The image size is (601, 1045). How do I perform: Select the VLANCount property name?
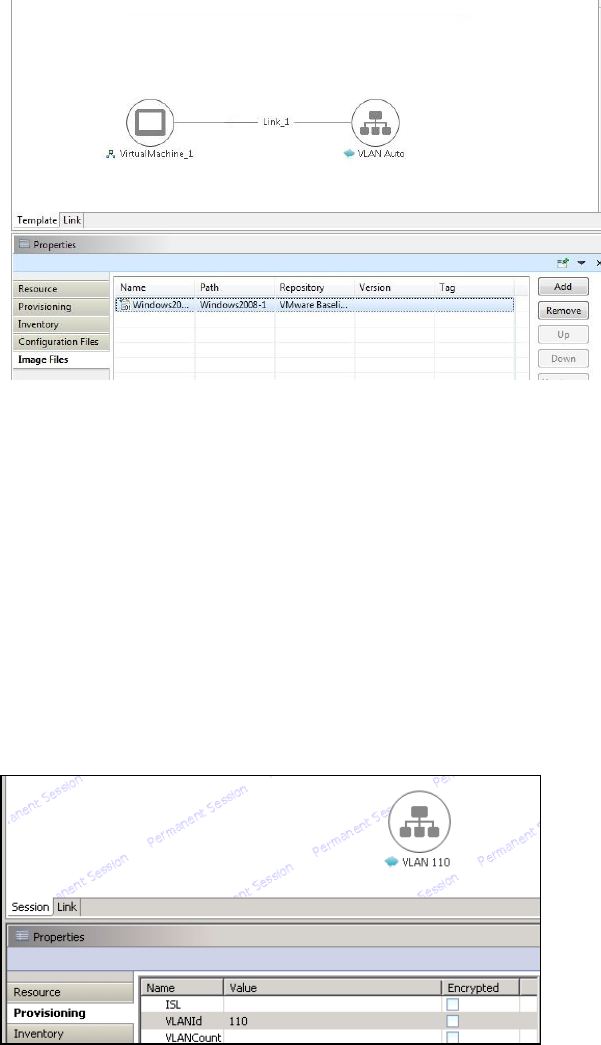pos(193,1037)
